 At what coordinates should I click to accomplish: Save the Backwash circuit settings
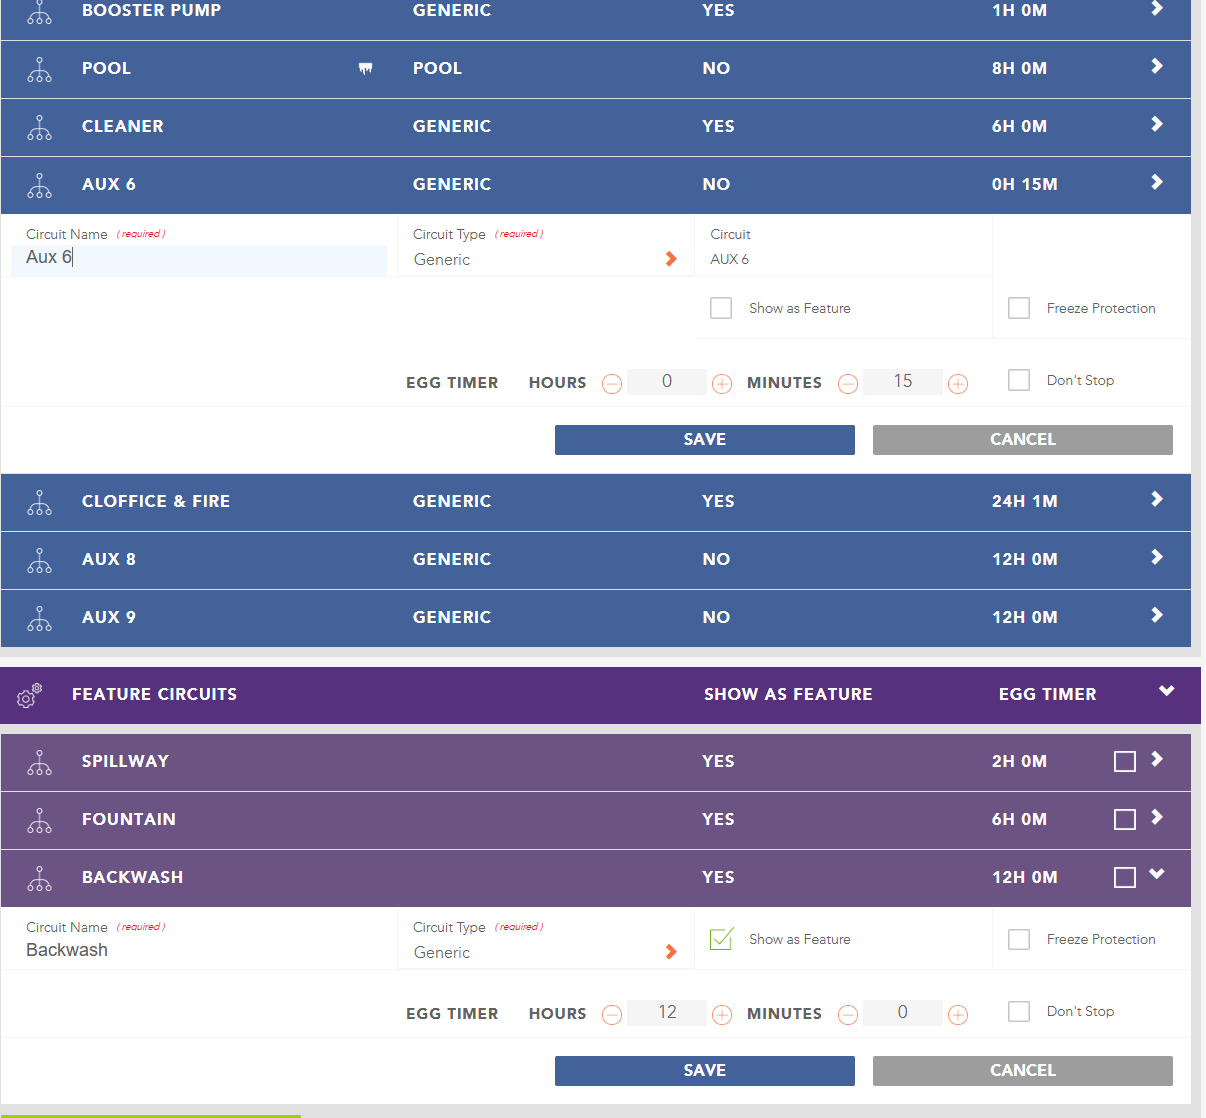tap(705, 1071)
